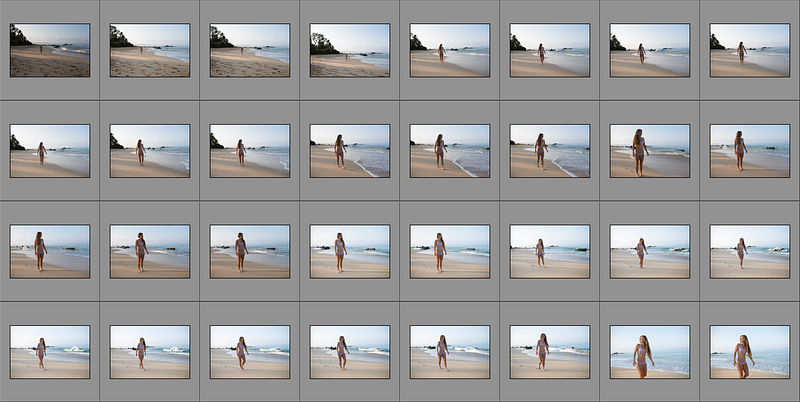
Task: Pick the third thumbnail in the bottom row
Action: tap(250, 352)
